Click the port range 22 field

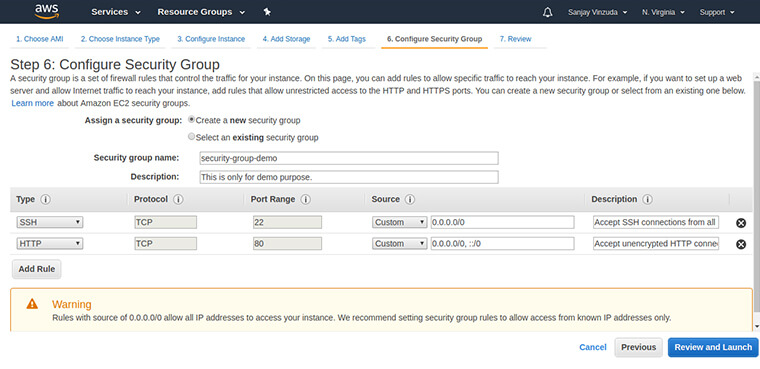point(287,222)
